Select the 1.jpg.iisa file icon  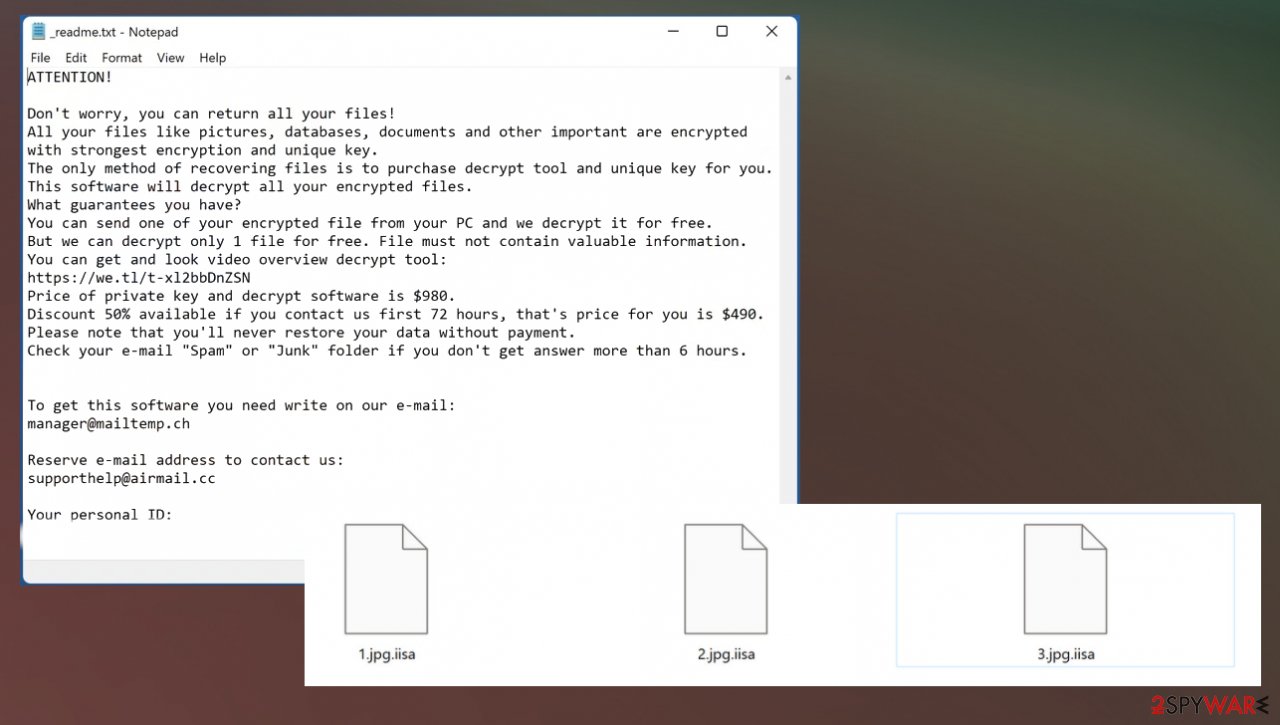[386, 578]
